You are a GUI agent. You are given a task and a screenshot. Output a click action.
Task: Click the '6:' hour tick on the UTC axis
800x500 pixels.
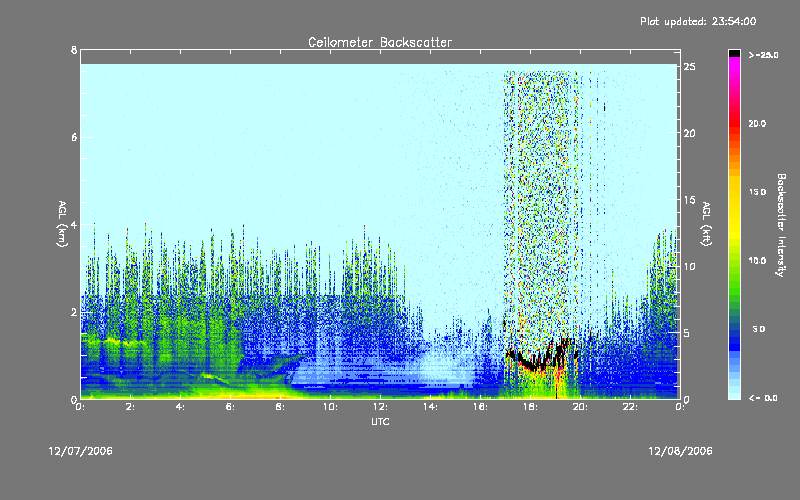click(x=231, y=407)
